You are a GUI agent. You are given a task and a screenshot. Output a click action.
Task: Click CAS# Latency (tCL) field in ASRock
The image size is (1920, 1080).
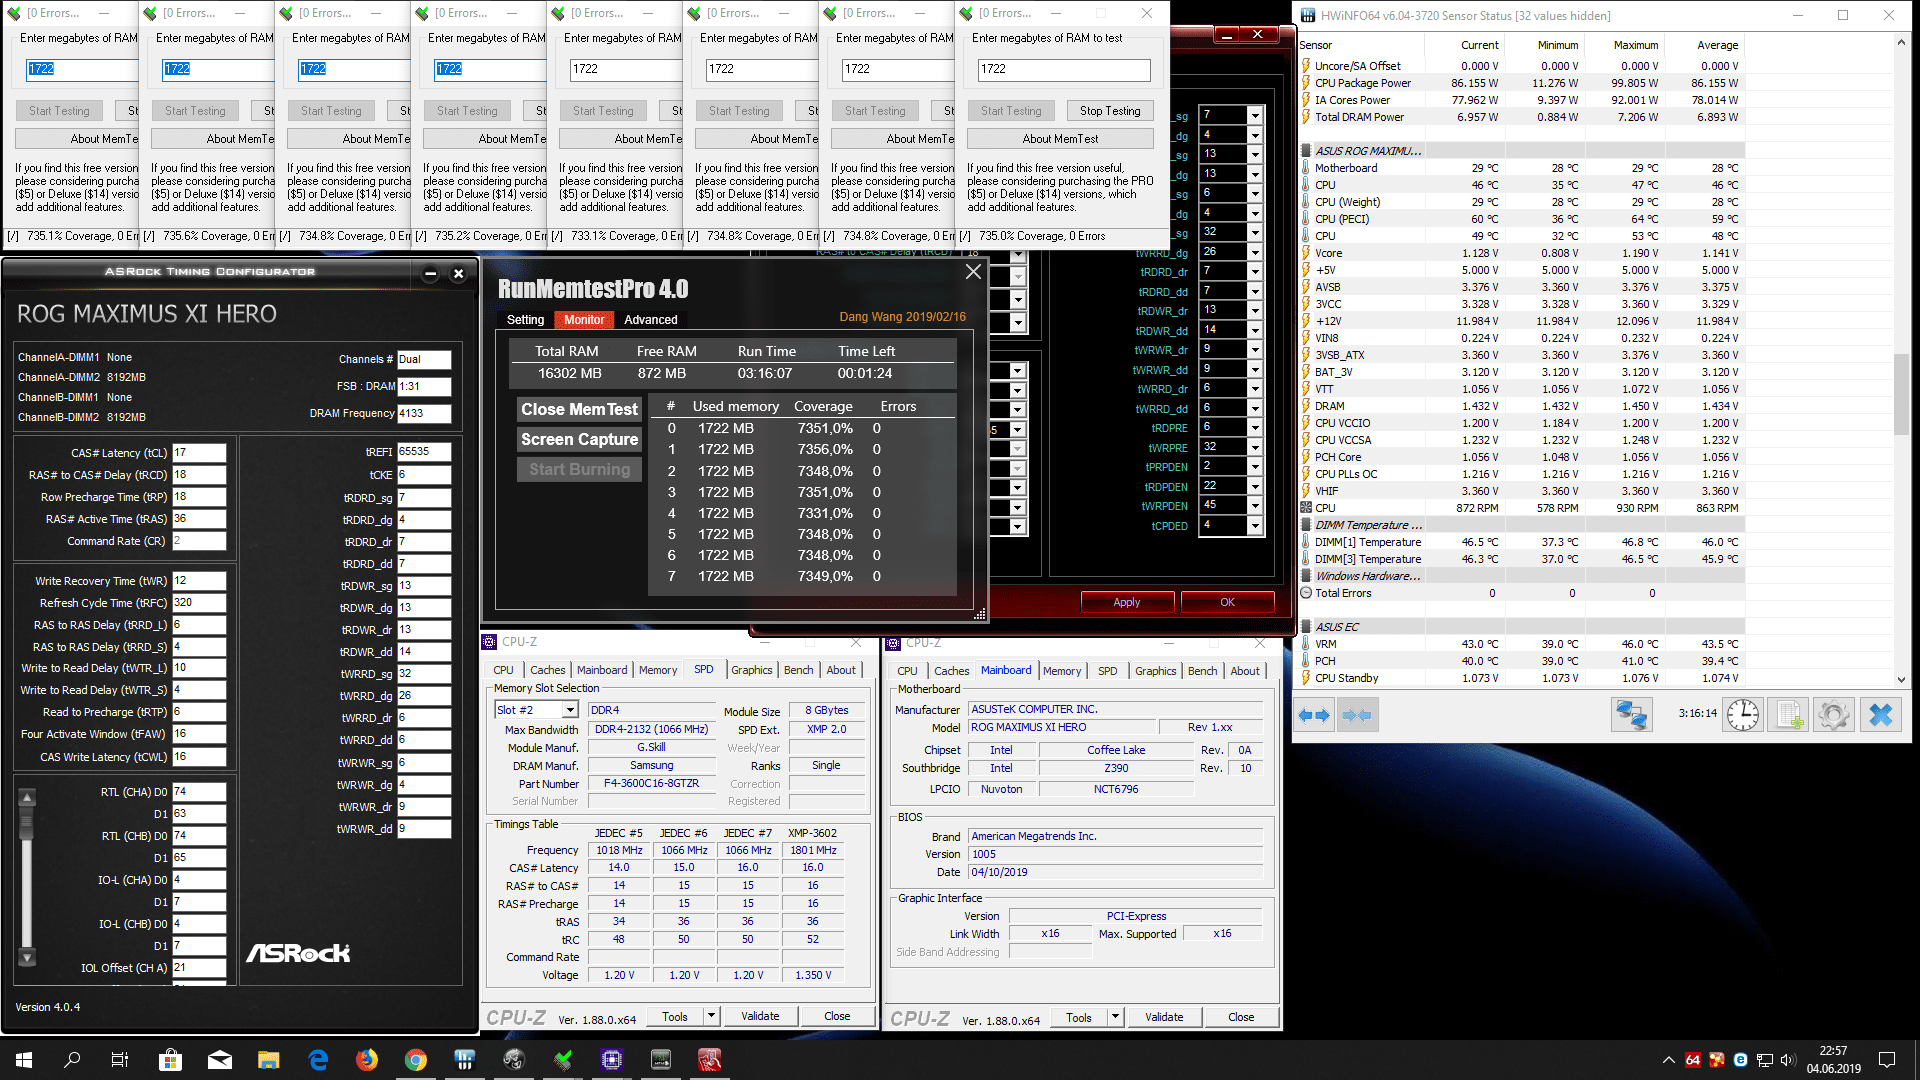[x=199, y=453]
